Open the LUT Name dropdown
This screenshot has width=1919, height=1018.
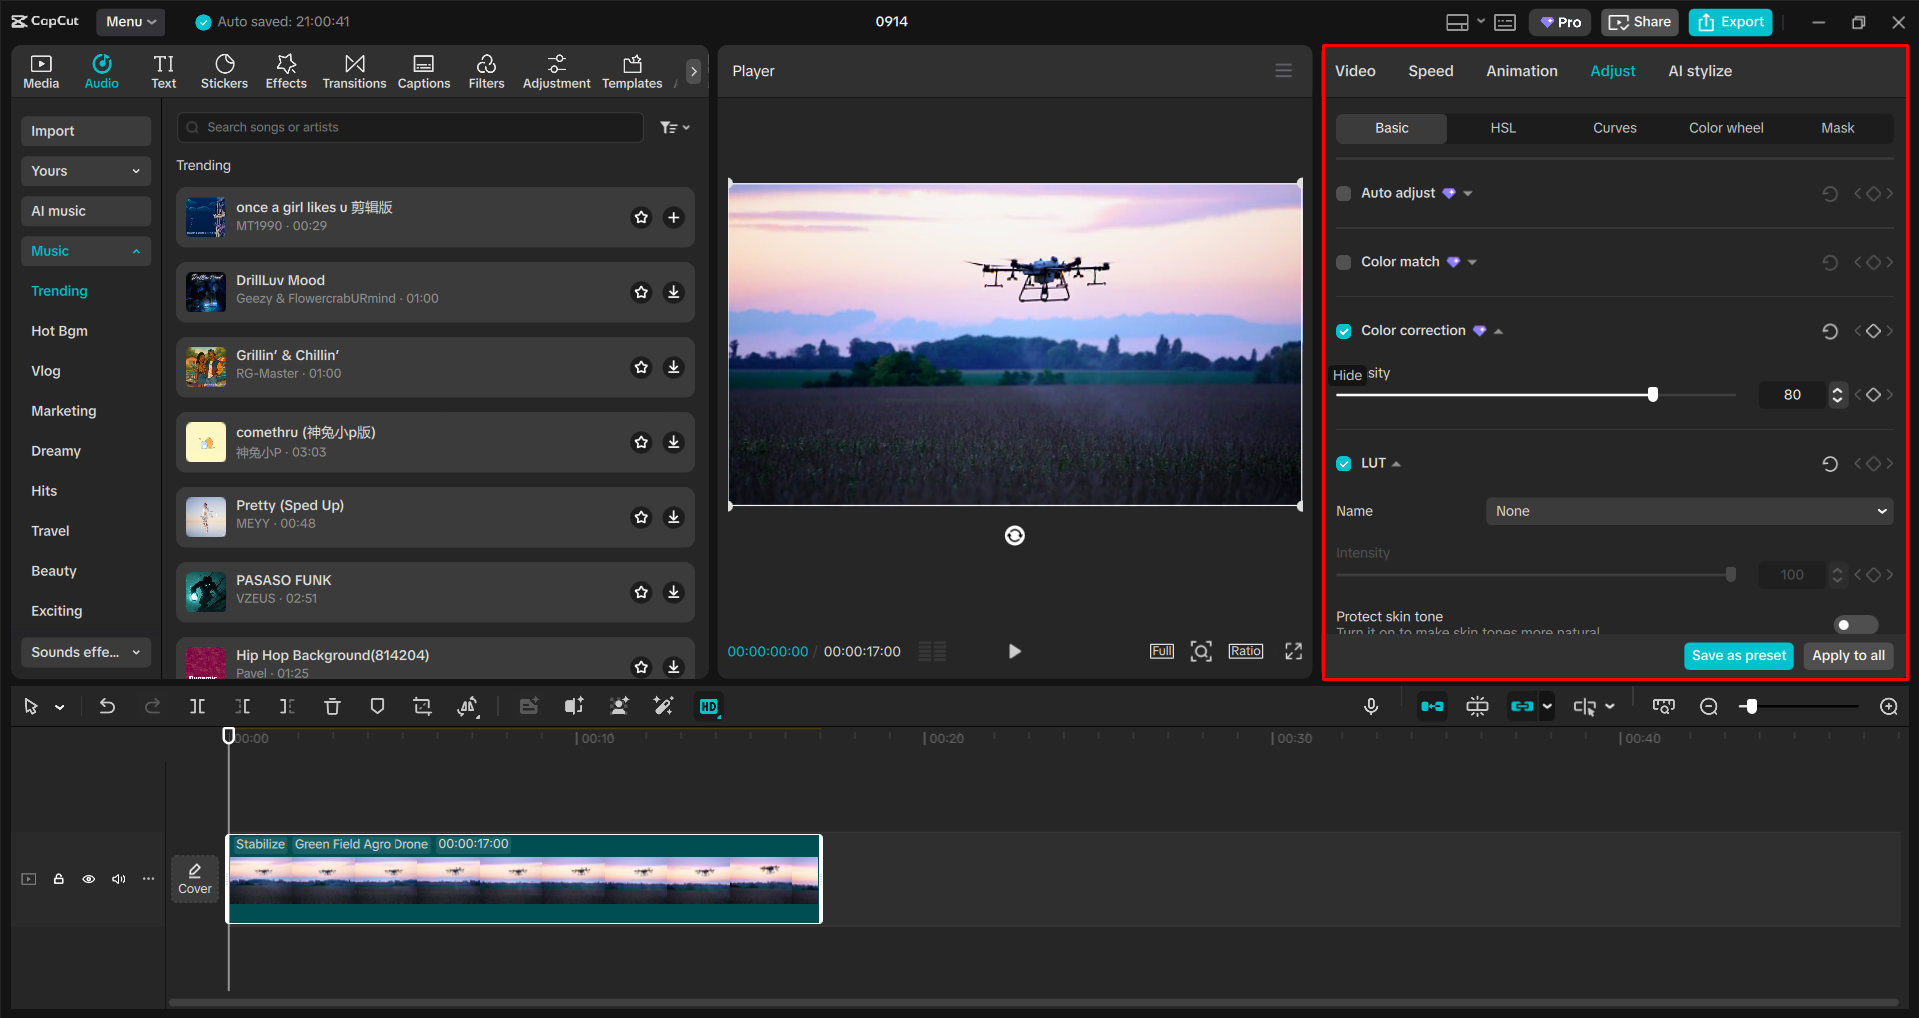1688,511
